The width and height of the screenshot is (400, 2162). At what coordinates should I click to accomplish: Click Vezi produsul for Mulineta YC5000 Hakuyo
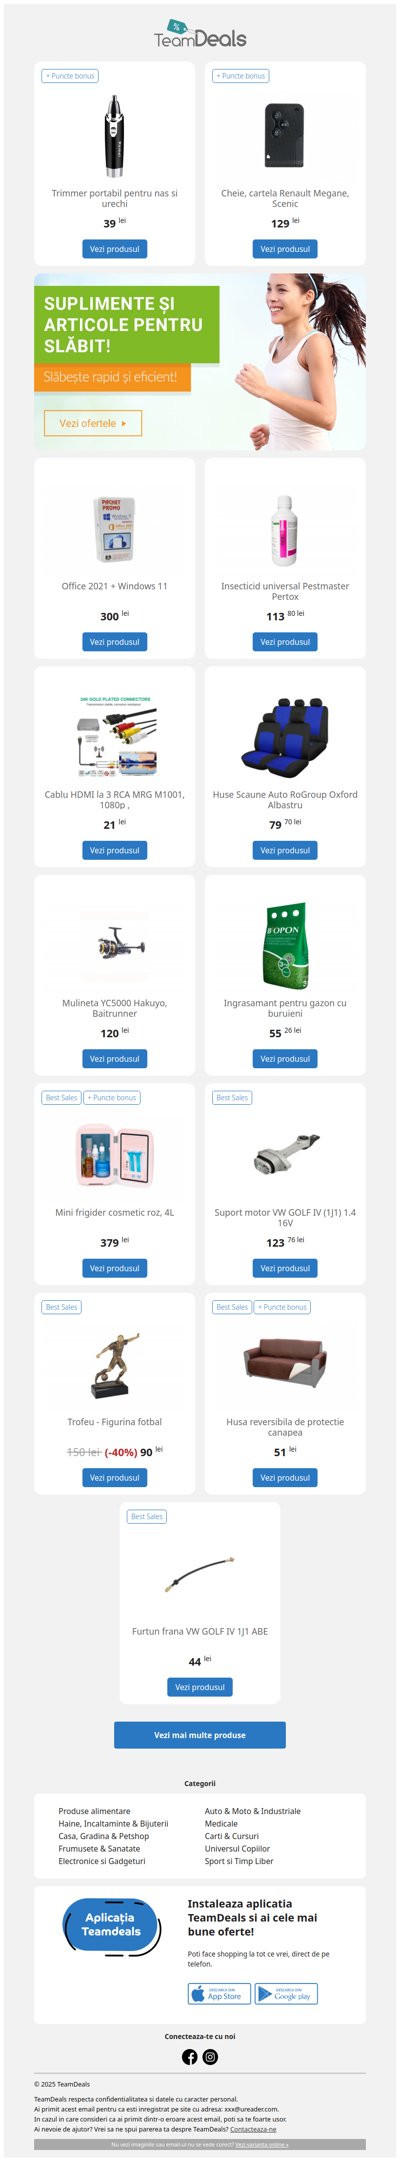[114, 1059]
